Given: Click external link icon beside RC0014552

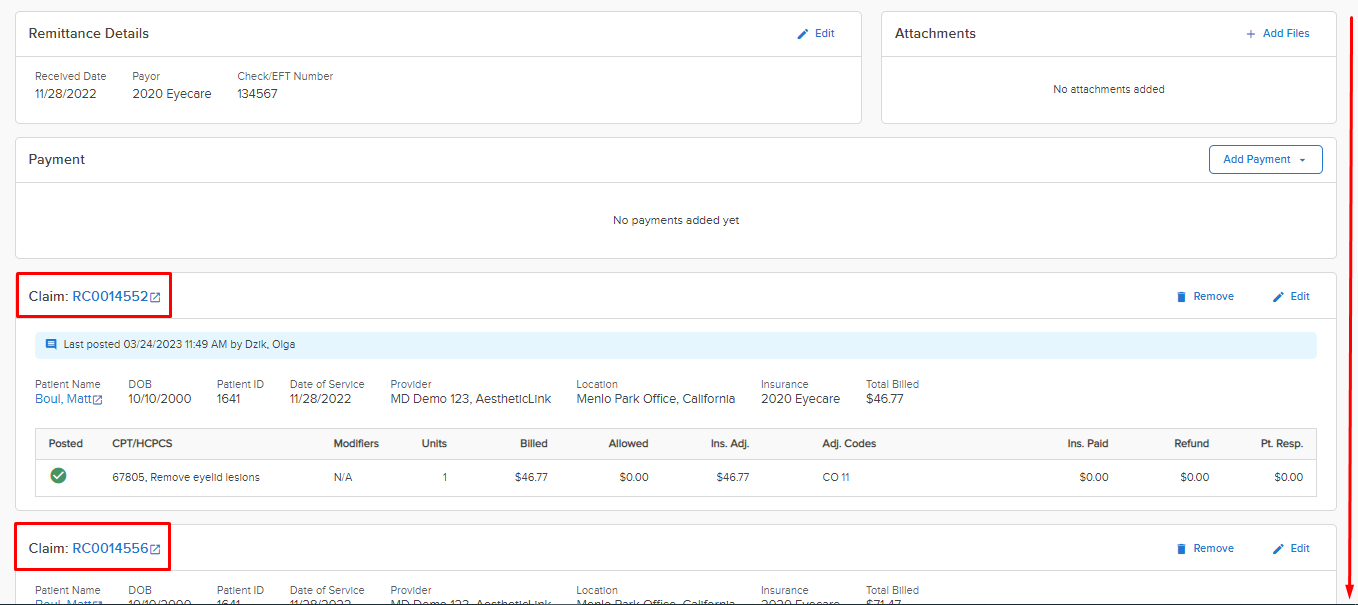Looking at the screenshot, I should (x=155, y=298).
